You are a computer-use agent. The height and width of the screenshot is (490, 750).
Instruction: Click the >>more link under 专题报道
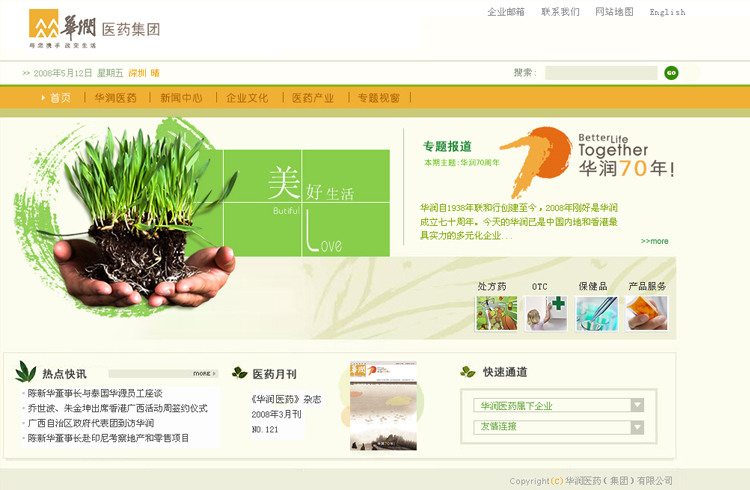(654, 241)
